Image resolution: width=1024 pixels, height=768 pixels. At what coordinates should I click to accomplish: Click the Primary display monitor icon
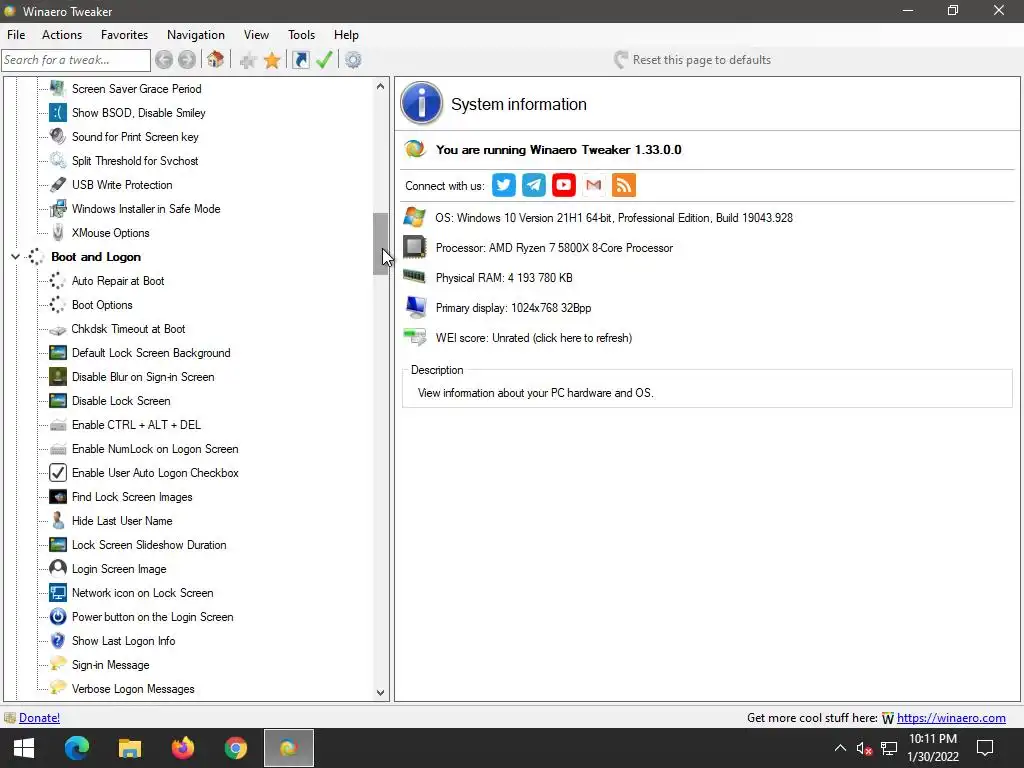point(415,307)
